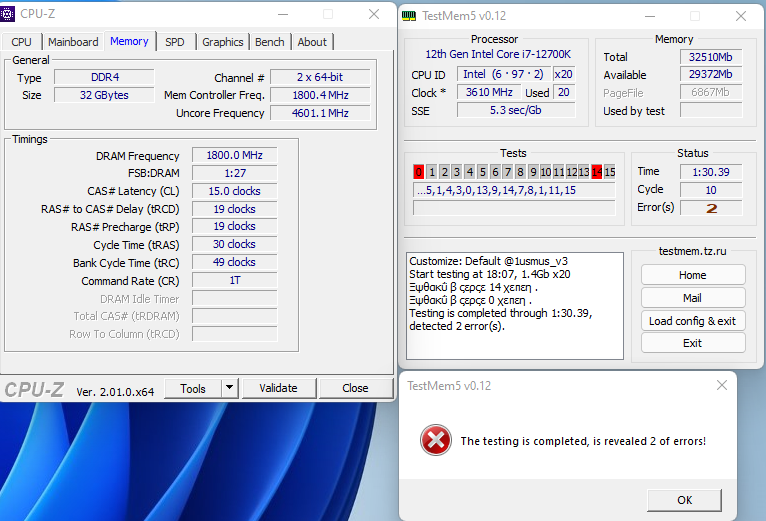The image size is (766, 521).
Task: Click test 7 indicator box
Action: (508, 172)
